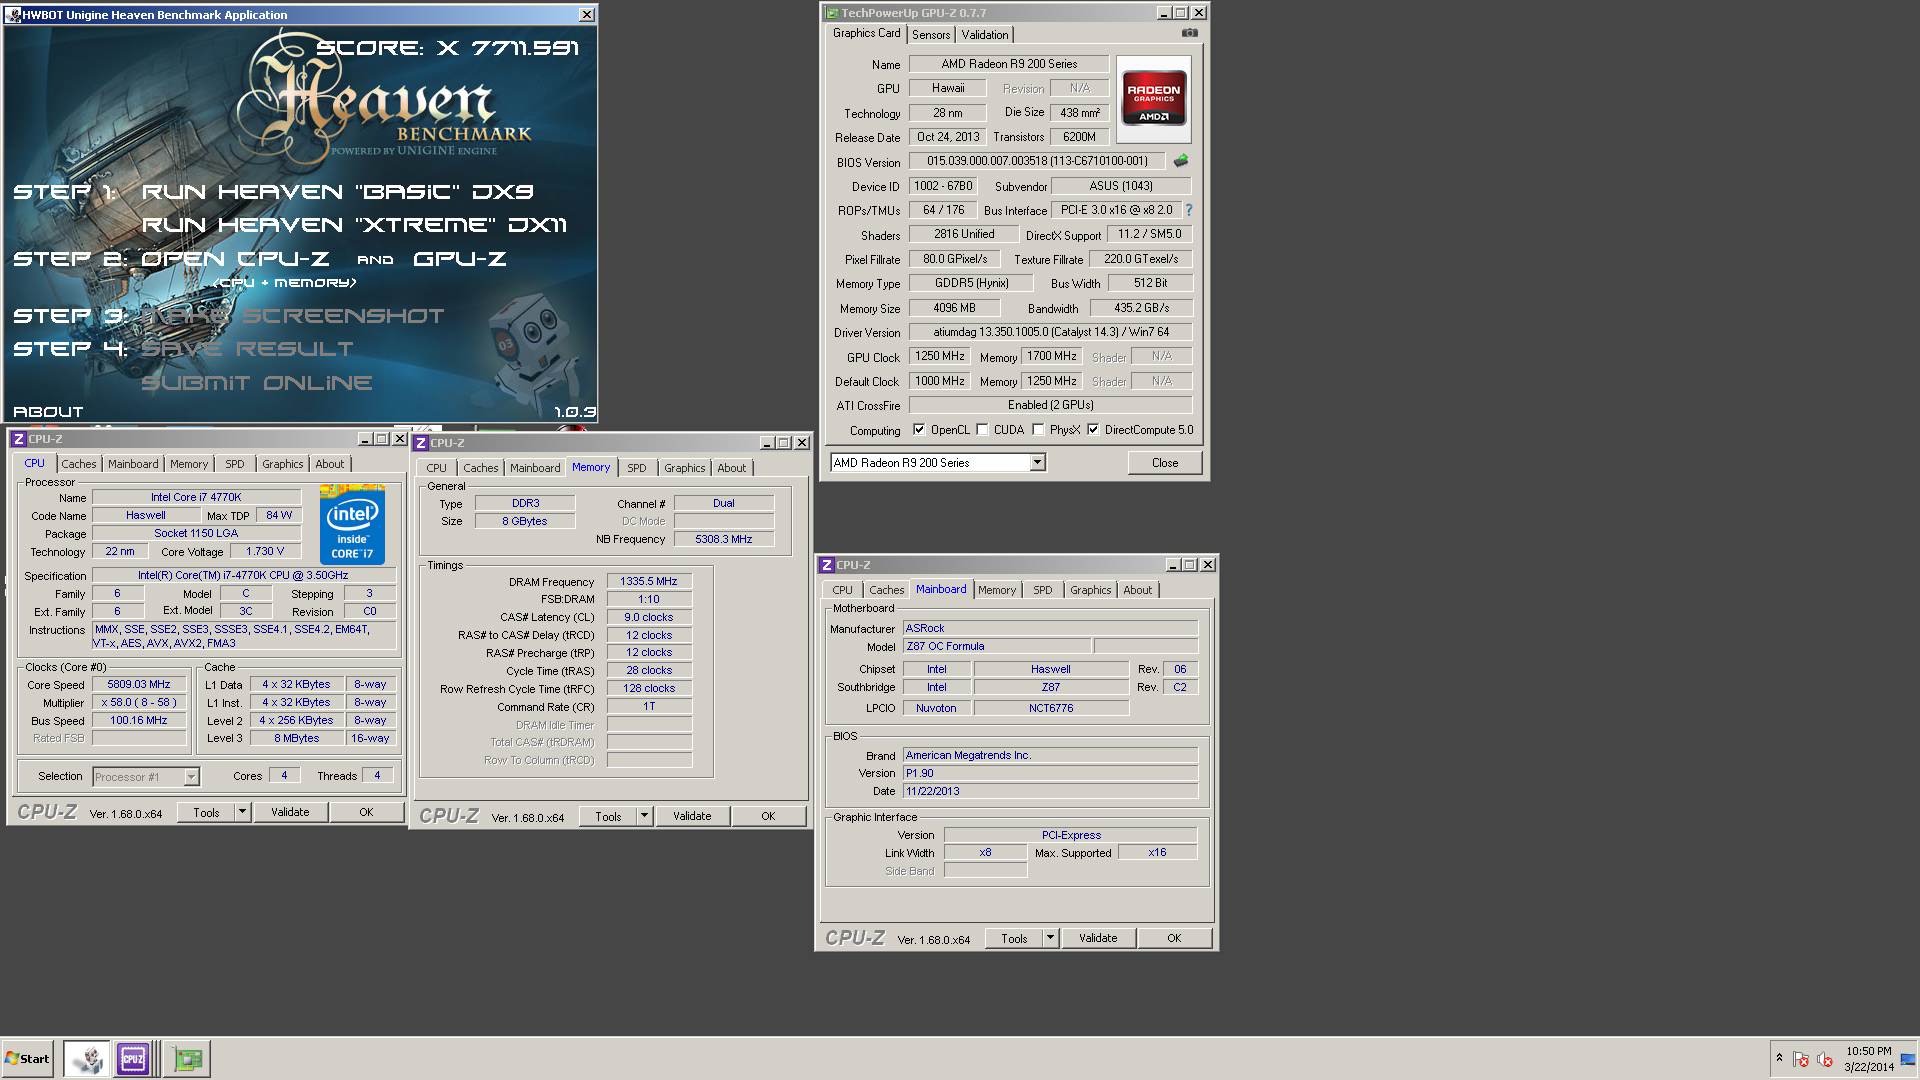
Task: Click the BIOS save chip icon in GPU-Z
Action: [1181, 160]
